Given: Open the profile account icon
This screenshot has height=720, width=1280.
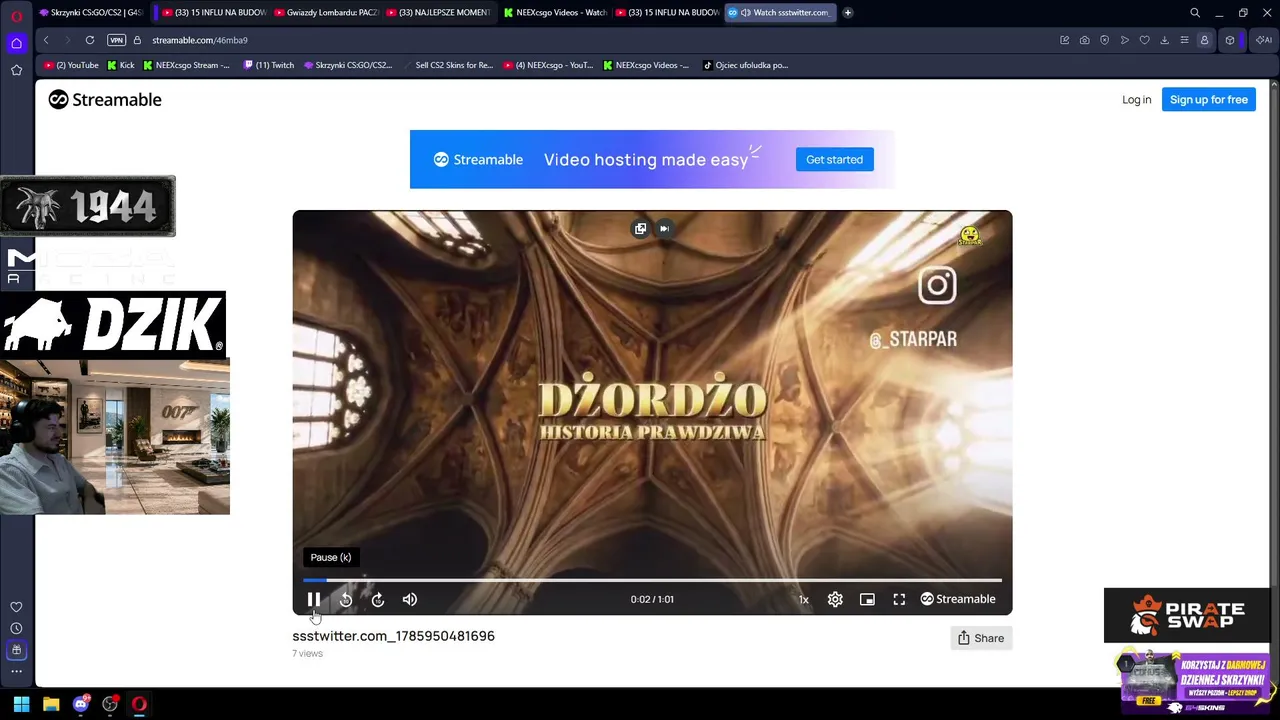Looking at the screenshot, I should click(1204, 40).
